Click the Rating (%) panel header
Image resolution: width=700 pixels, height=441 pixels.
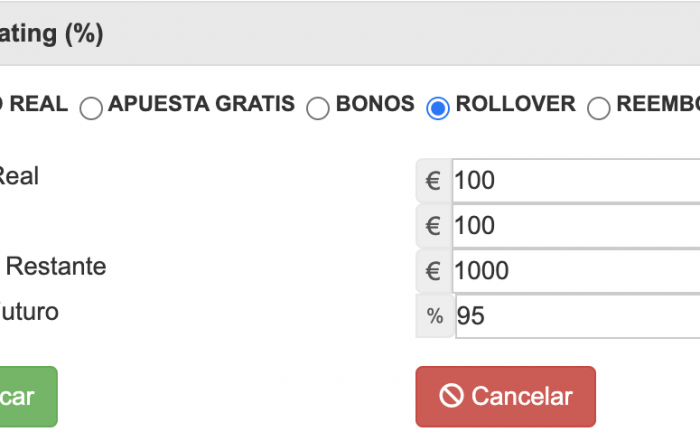[350, 33]
